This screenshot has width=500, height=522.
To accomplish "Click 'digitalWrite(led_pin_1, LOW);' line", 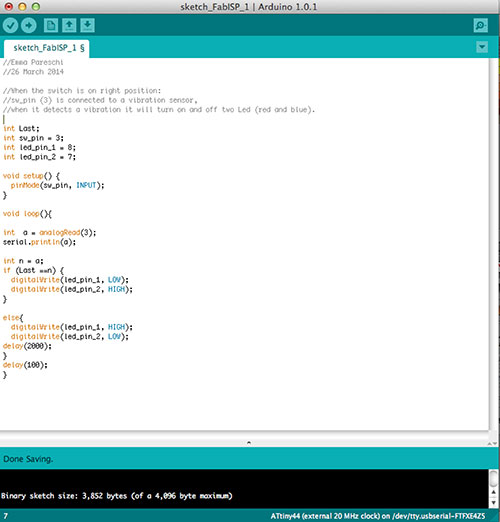I will 70,280.
